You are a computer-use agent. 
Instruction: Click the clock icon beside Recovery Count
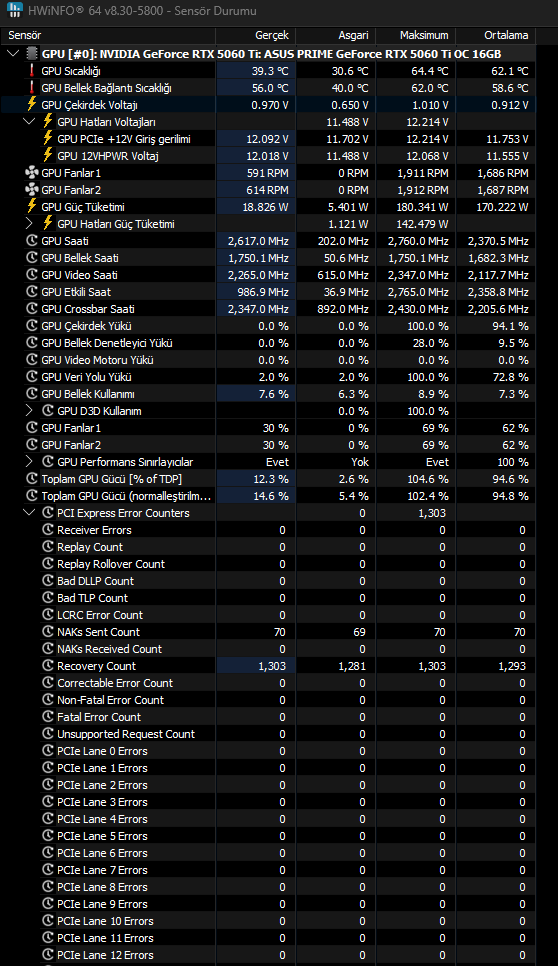pos(48,666)
